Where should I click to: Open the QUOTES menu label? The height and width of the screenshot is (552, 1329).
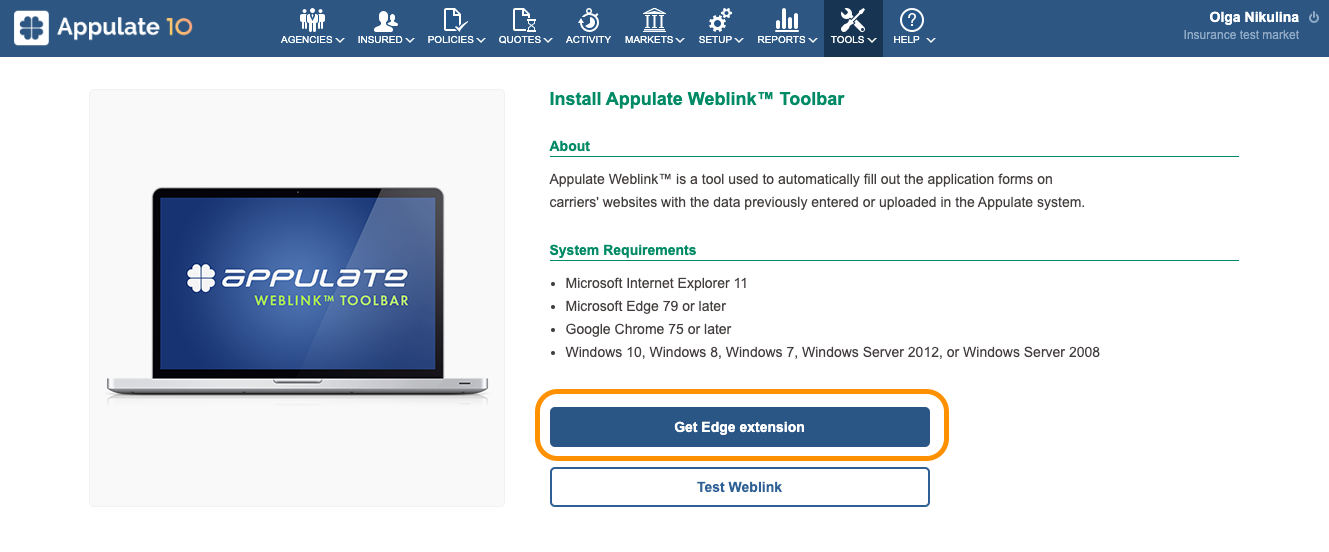click(x=520, y=40)
